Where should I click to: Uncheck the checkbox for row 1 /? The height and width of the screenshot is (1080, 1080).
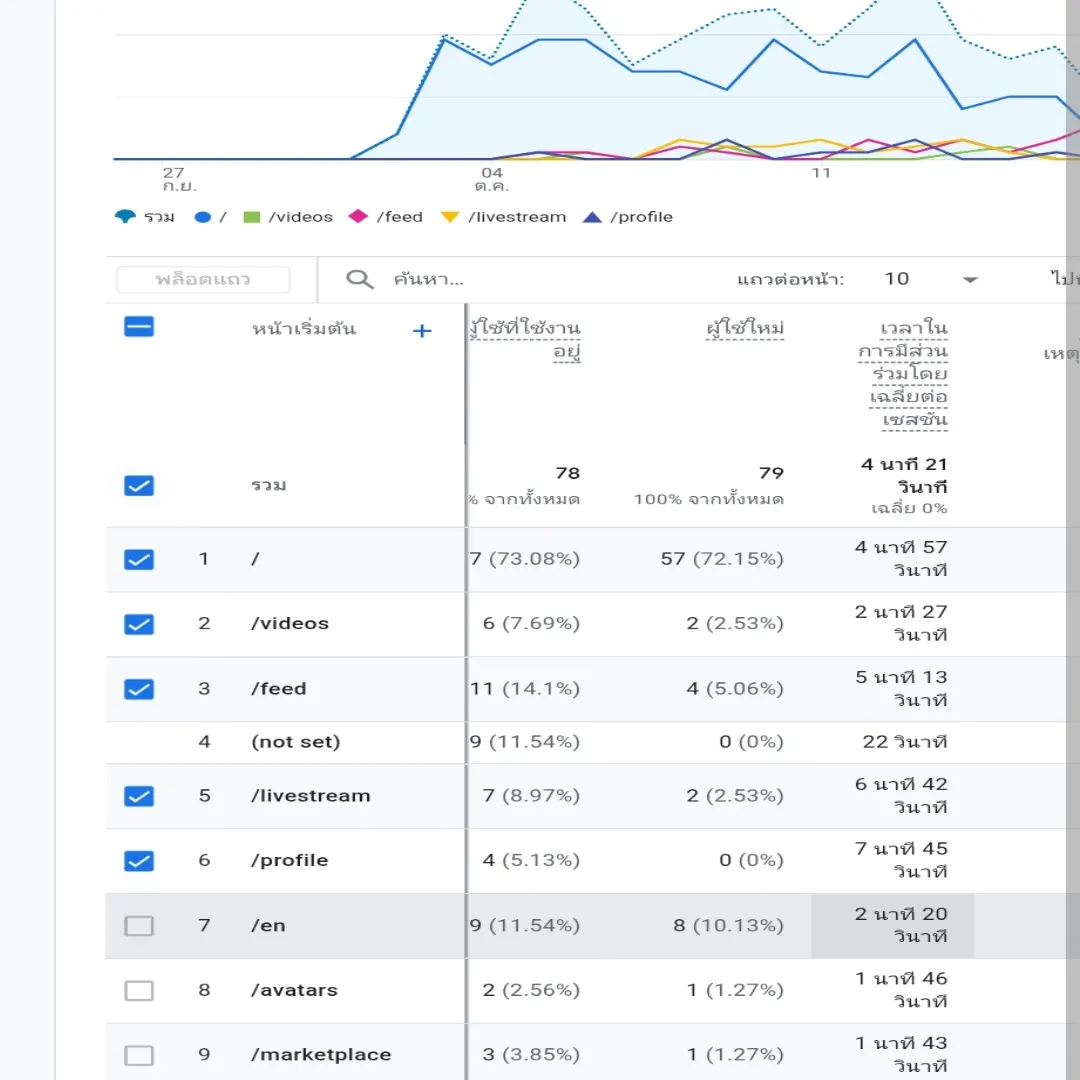(x=139, y=559)
